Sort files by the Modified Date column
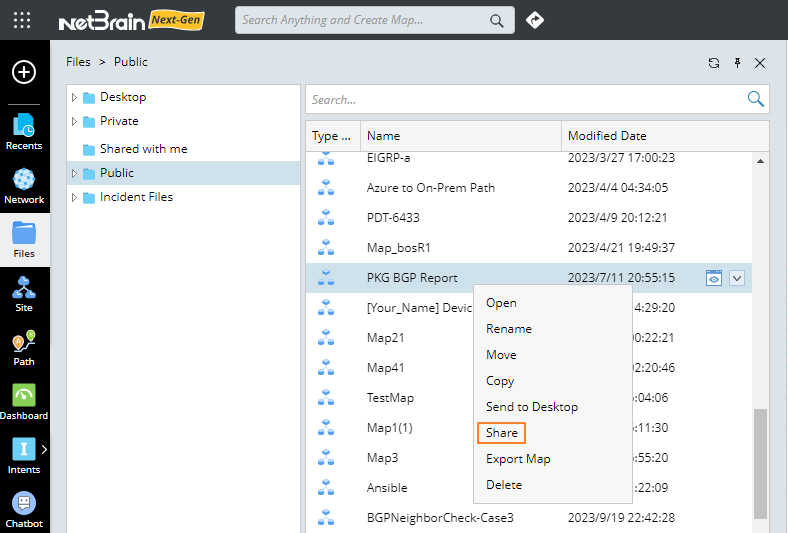Image resolution: width=788 pixels, height=533 pixels. [x=607, y=136]
